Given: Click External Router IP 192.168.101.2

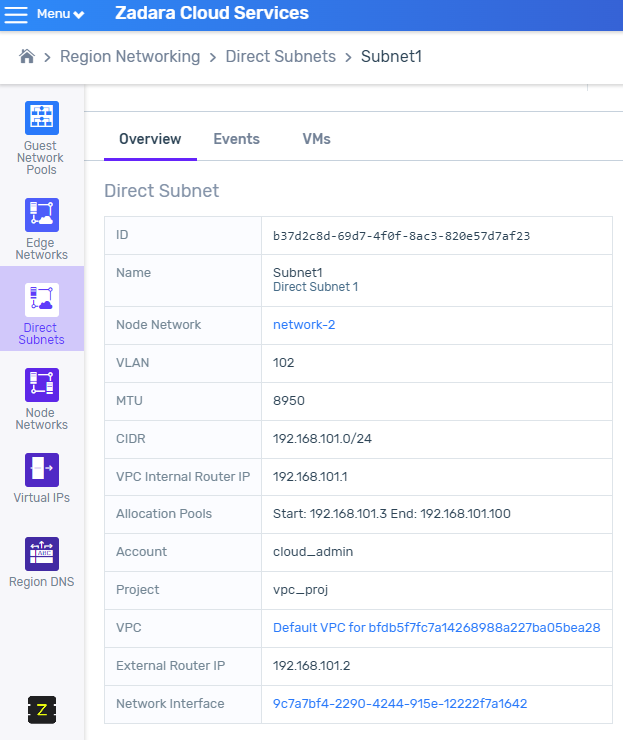Looking at the screenshot, I should (312, 666).
